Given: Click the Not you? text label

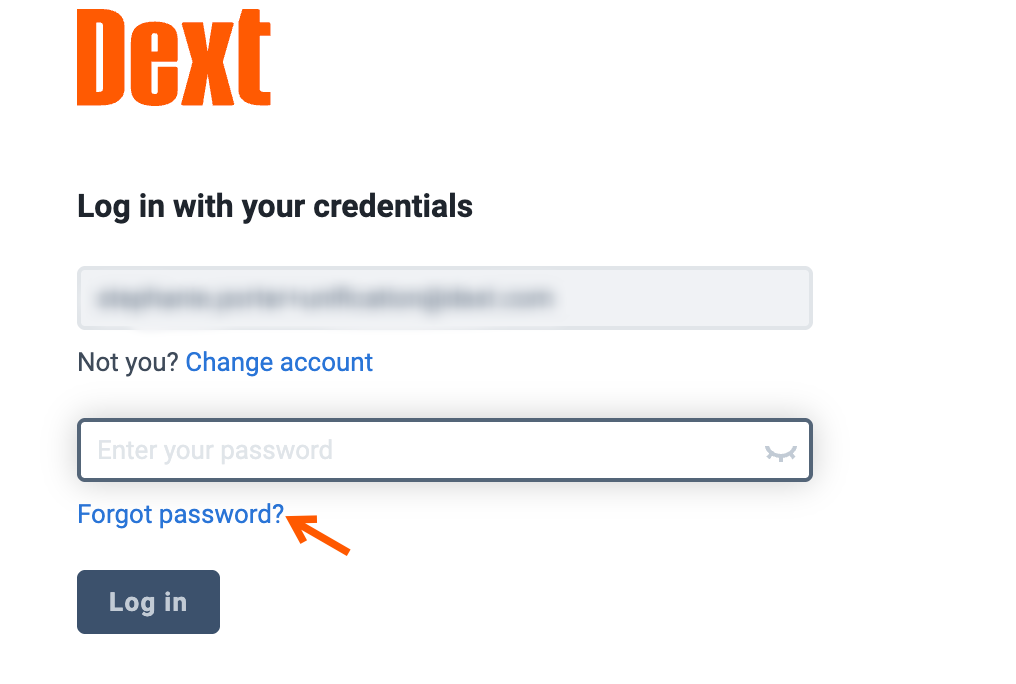Looking at the screenshot, I should tap(128, 362).
